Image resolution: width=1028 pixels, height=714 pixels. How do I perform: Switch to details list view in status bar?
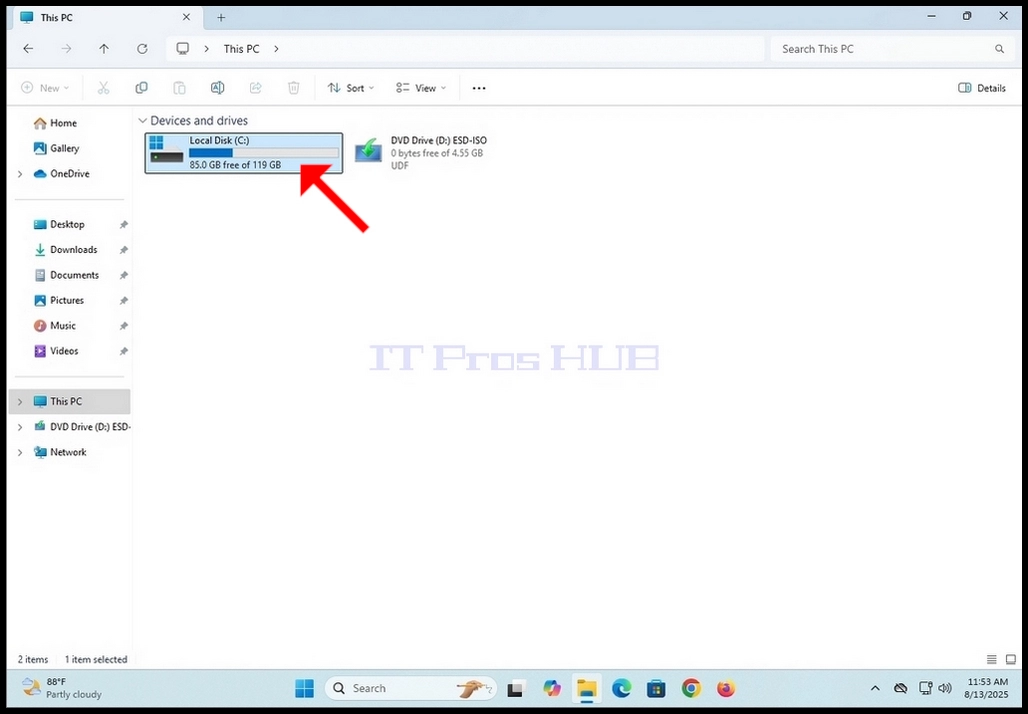[992, 660]
